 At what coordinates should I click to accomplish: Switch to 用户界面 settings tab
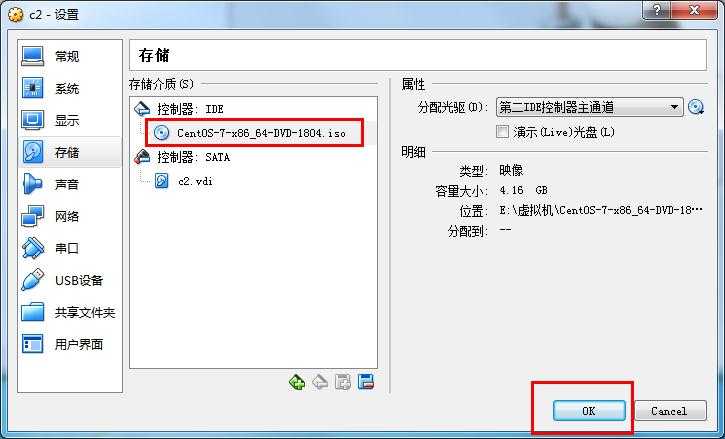(x=69, y=344)
